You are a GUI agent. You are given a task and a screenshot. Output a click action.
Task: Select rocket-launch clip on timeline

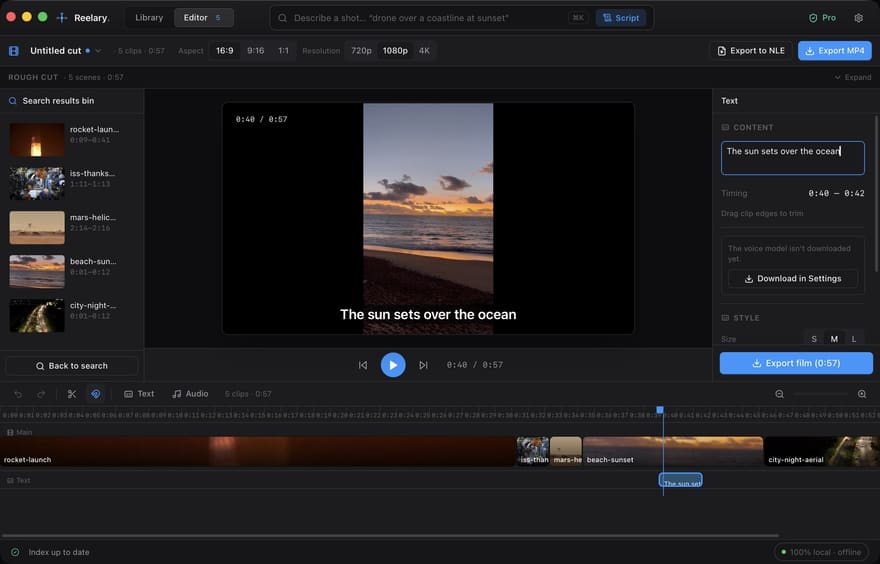click(258, 452)
